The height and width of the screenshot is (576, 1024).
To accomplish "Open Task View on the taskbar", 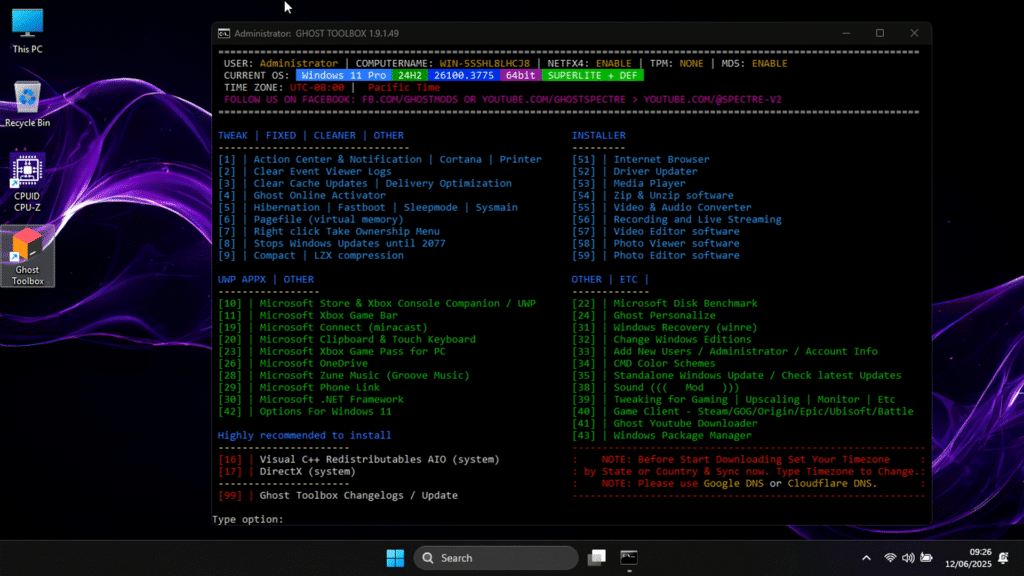I will [x=596, y=558].
